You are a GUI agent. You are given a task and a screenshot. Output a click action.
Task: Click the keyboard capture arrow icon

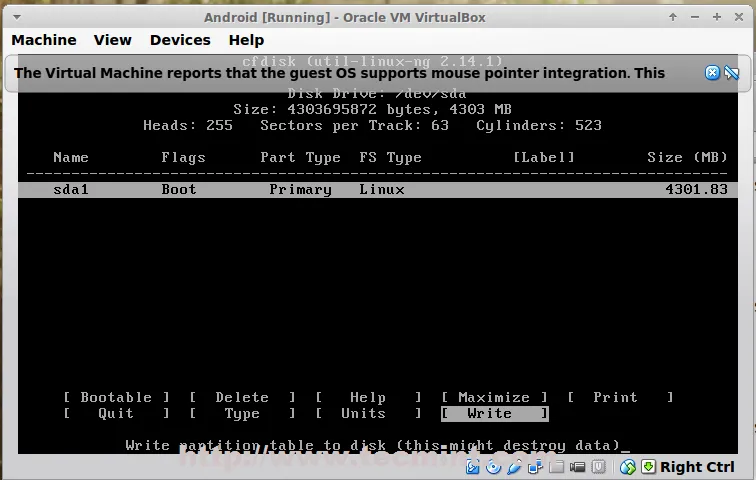[648, 467]
